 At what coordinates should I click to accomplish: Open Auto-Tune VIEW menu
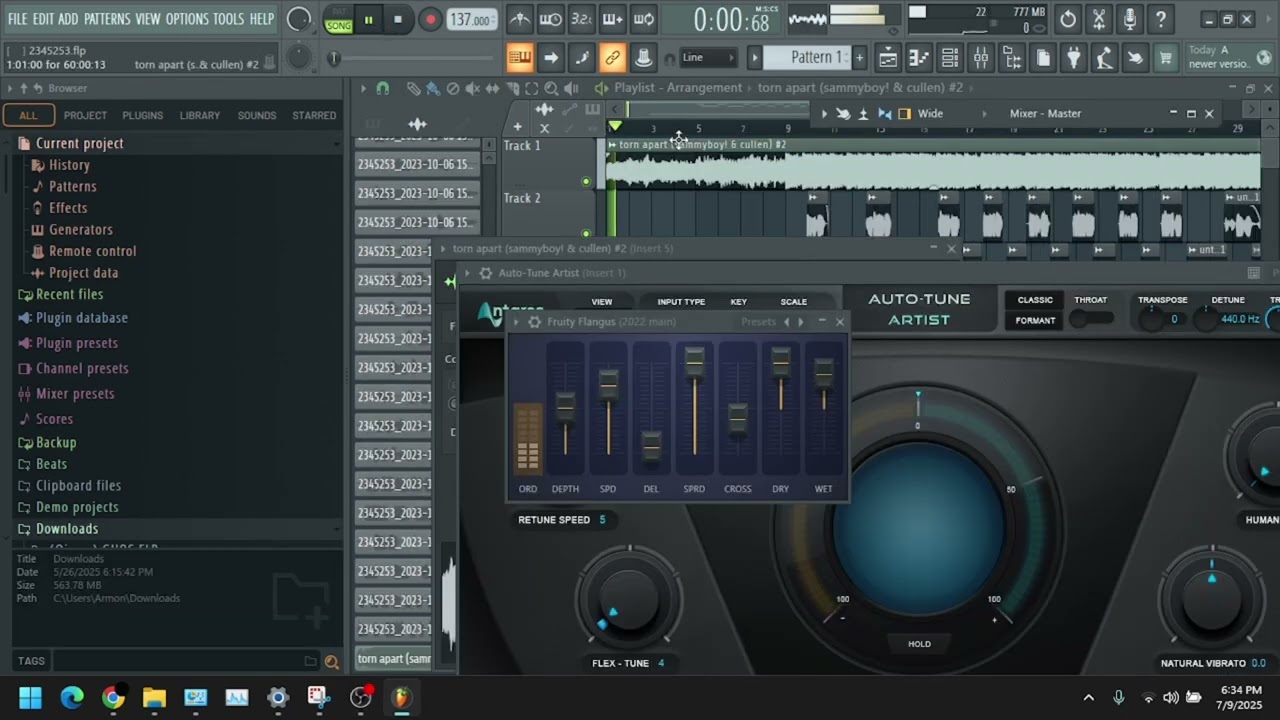click(x=602, y=302)
